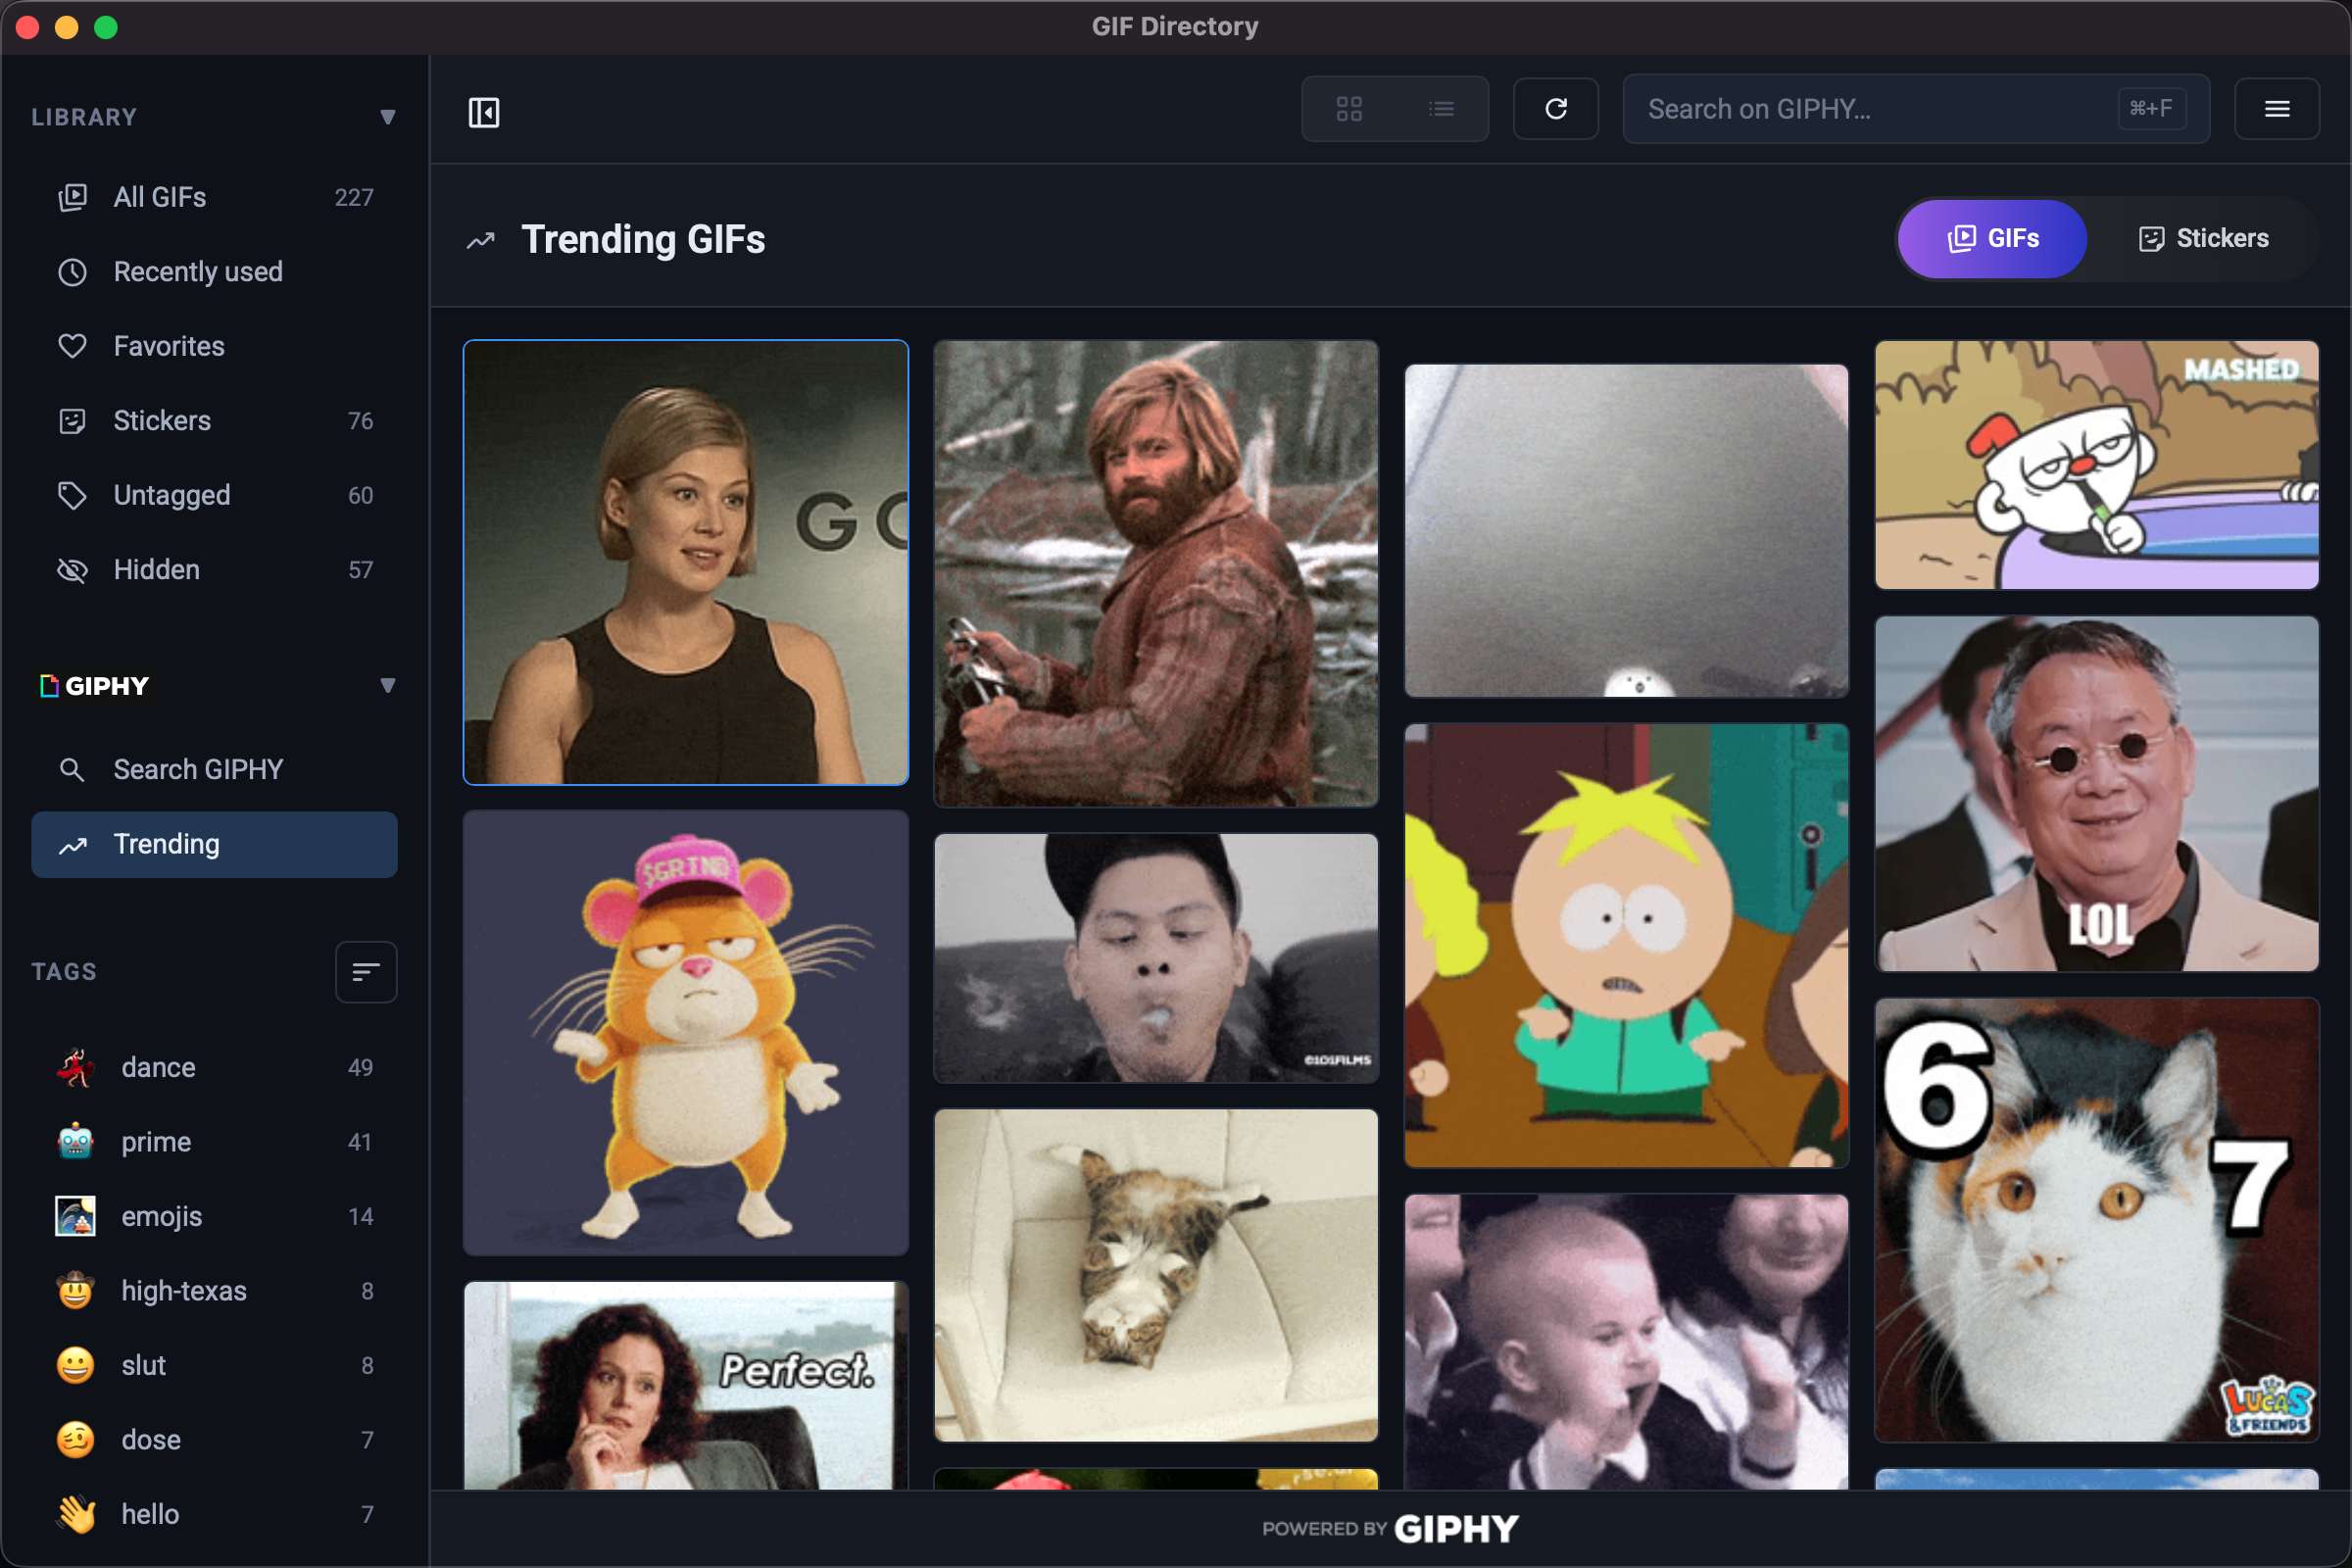Open the gray blurry GIF
The height and width of the screenshot is (1568, 2352).
pos(1626,531)
